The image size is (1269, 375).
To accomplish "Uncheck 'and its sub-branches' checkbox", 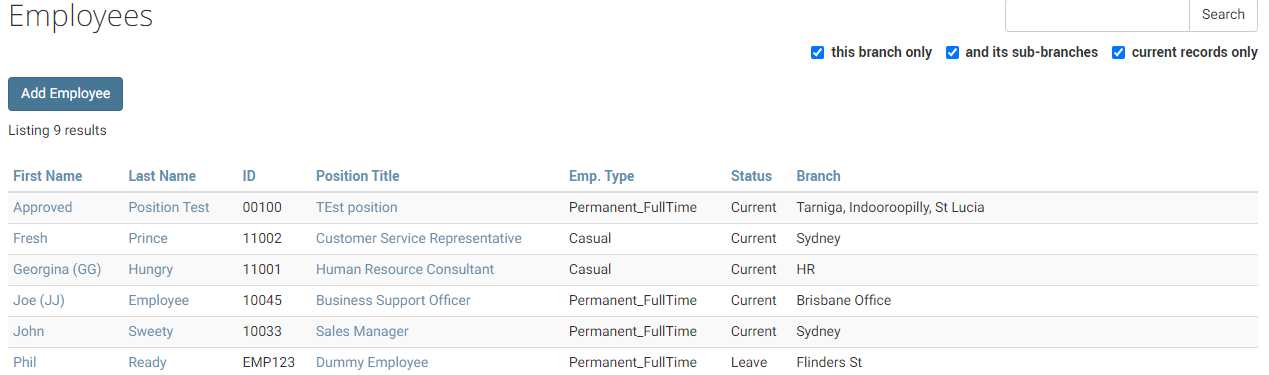I will coord(953,52).
